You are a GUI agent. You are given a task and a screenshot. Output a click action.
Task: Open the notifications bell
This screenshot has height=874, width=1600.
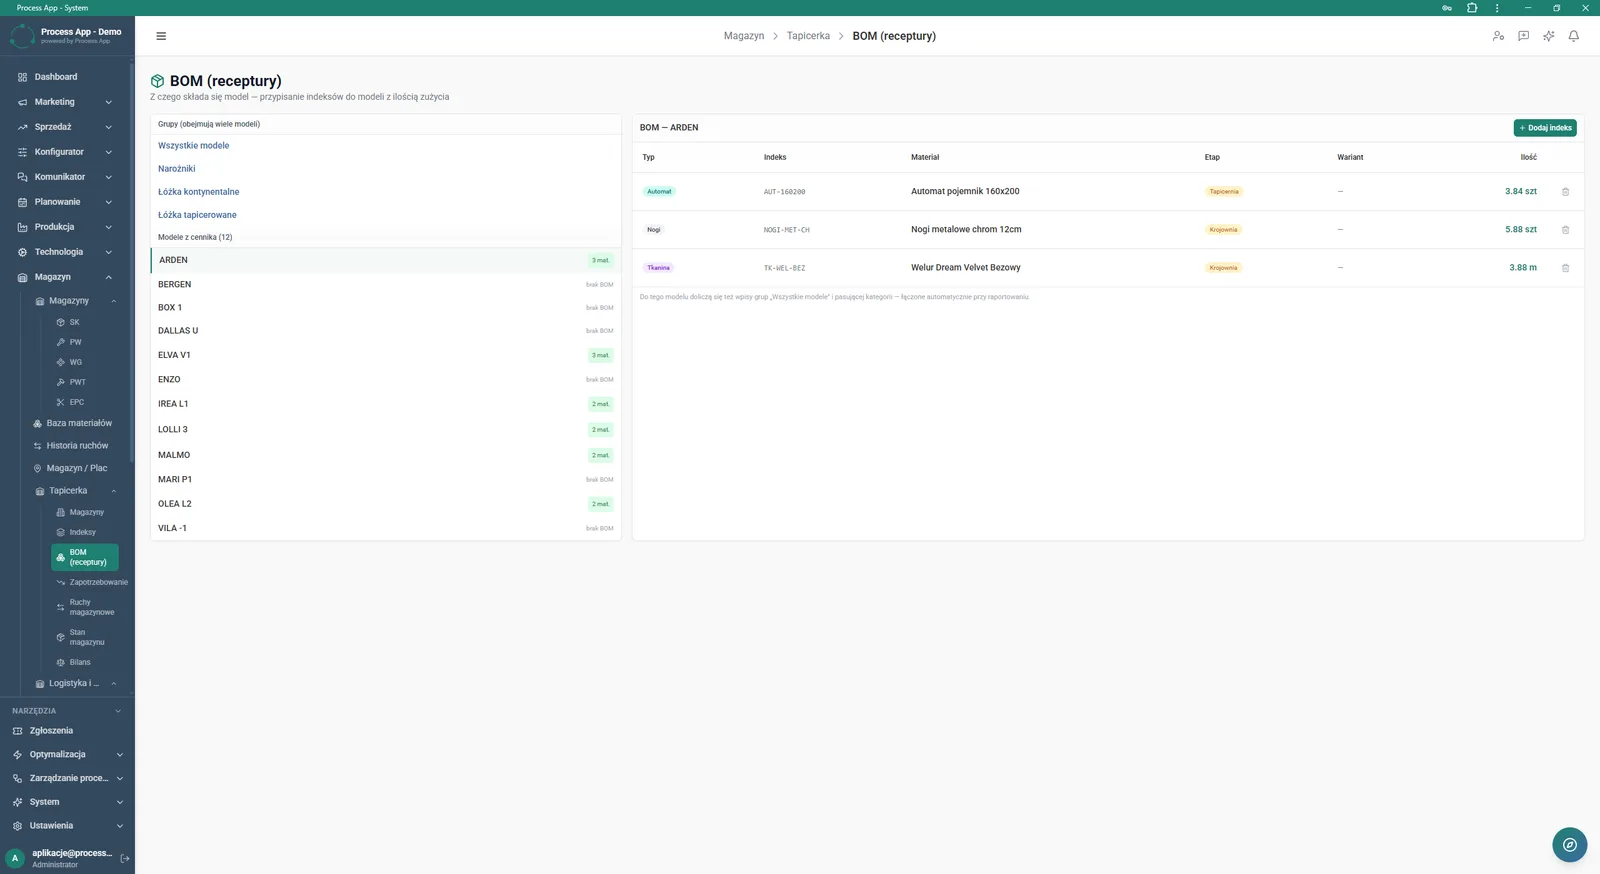pos(1573,36)
